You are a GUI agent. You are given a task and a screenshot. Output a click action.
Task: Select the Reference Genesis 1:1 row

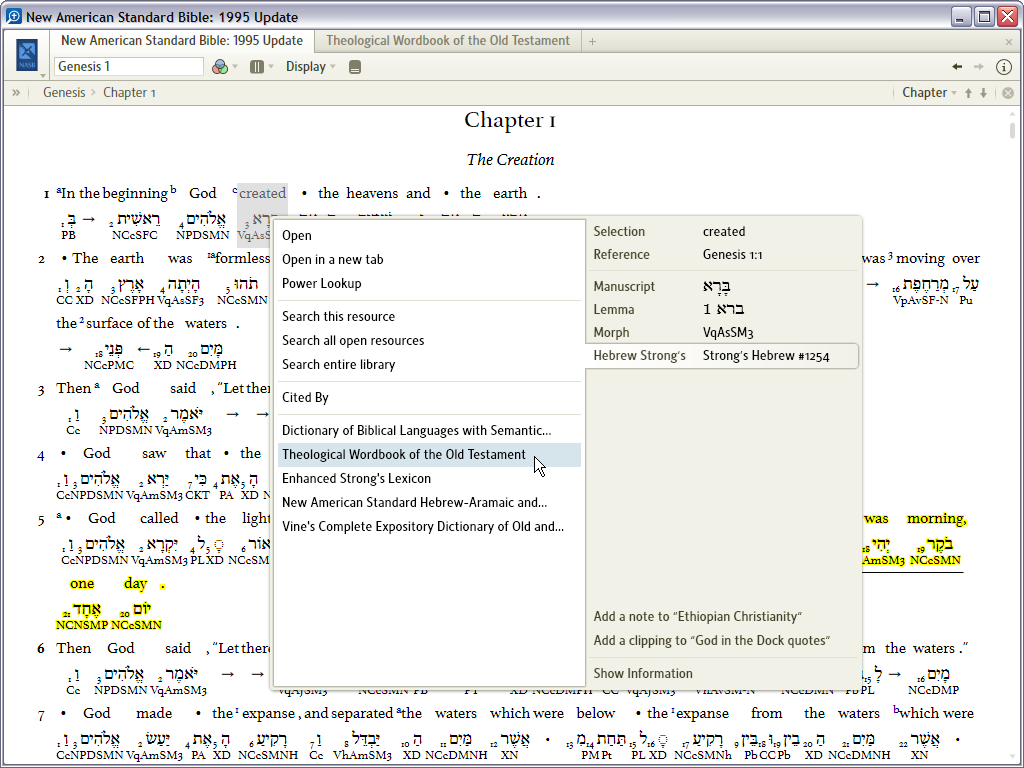(x=722, y=255)
